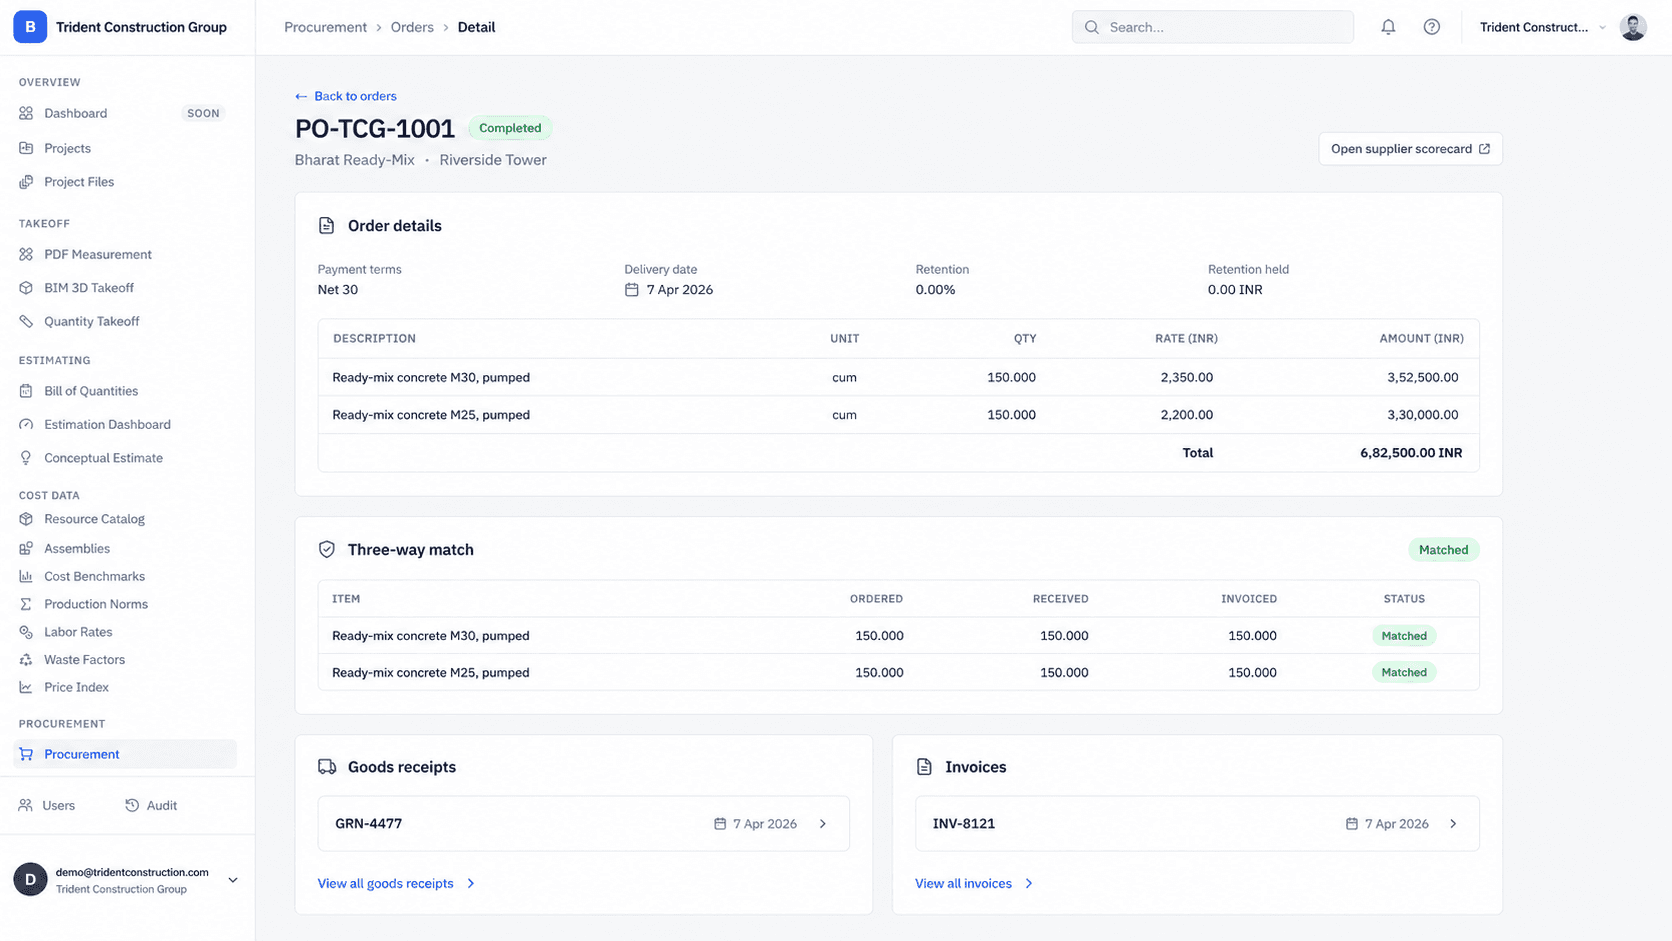
Task: Open help question mark icon
Action: coord(1432,27)
